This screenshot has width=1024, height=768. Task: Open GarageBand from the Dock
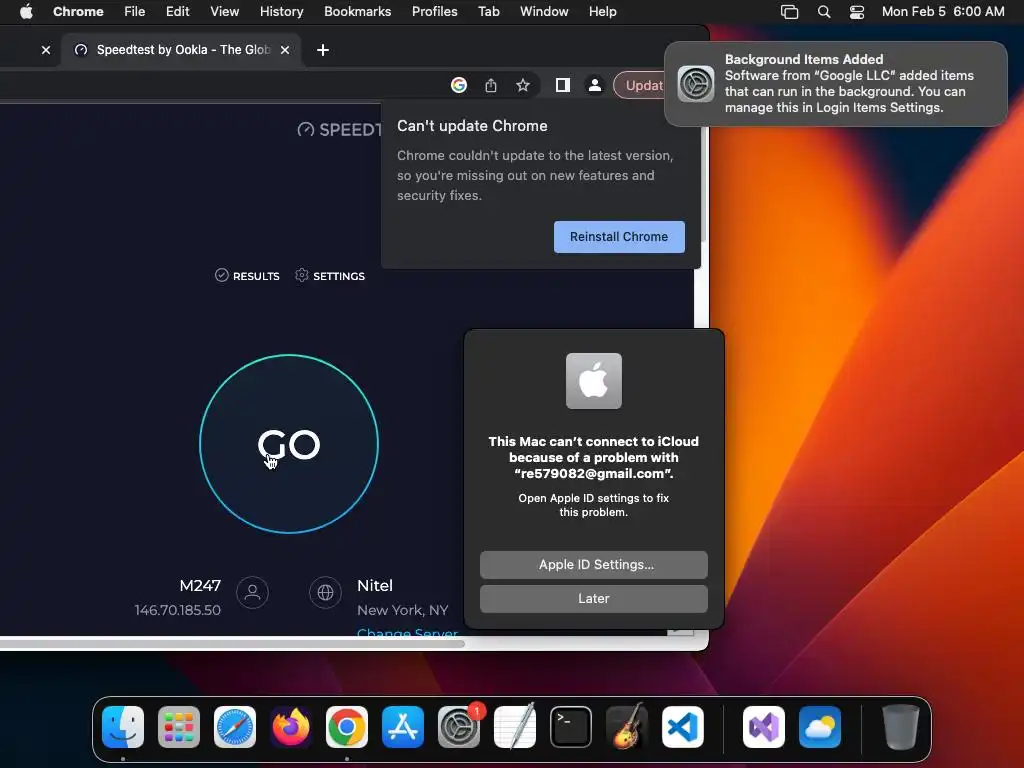627,727
